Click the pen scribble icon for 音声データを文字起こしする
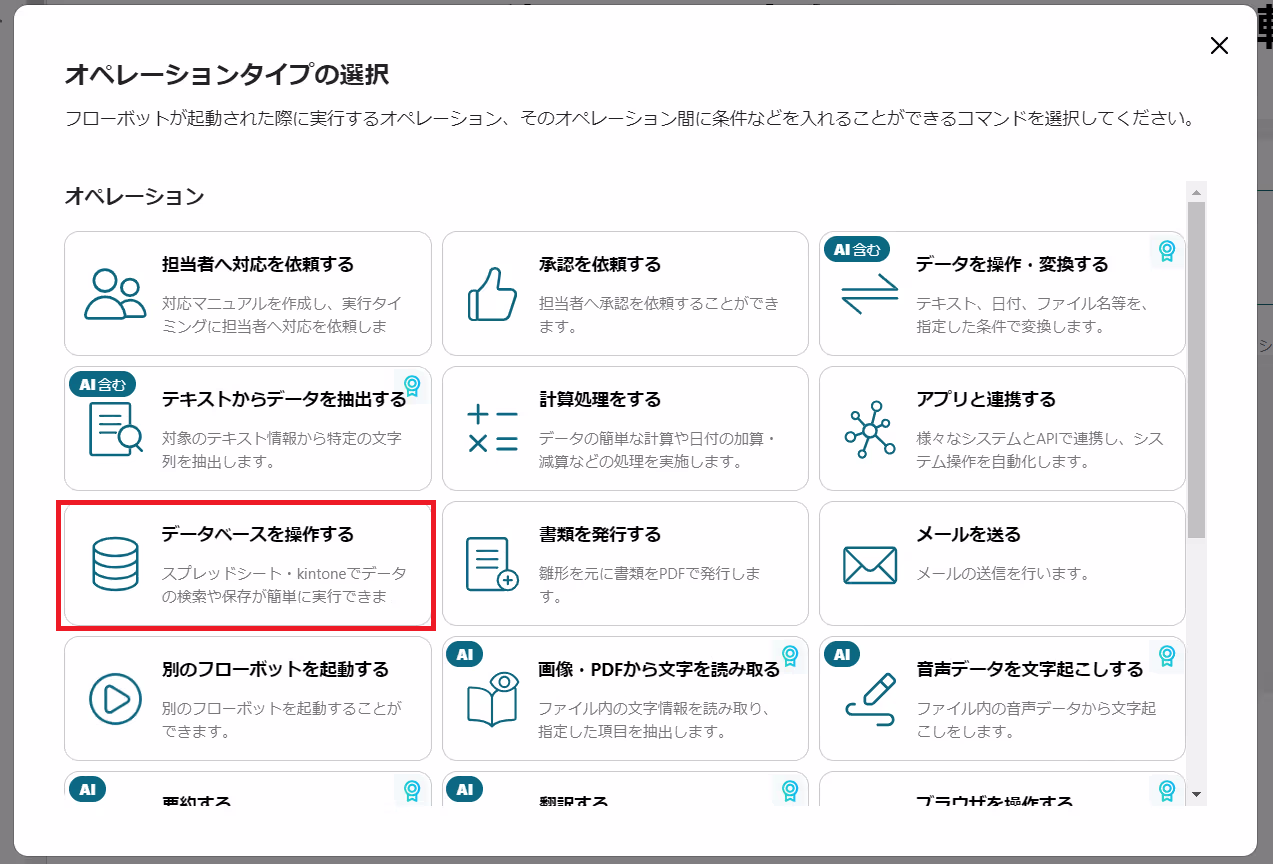 [x=870, y=698]
